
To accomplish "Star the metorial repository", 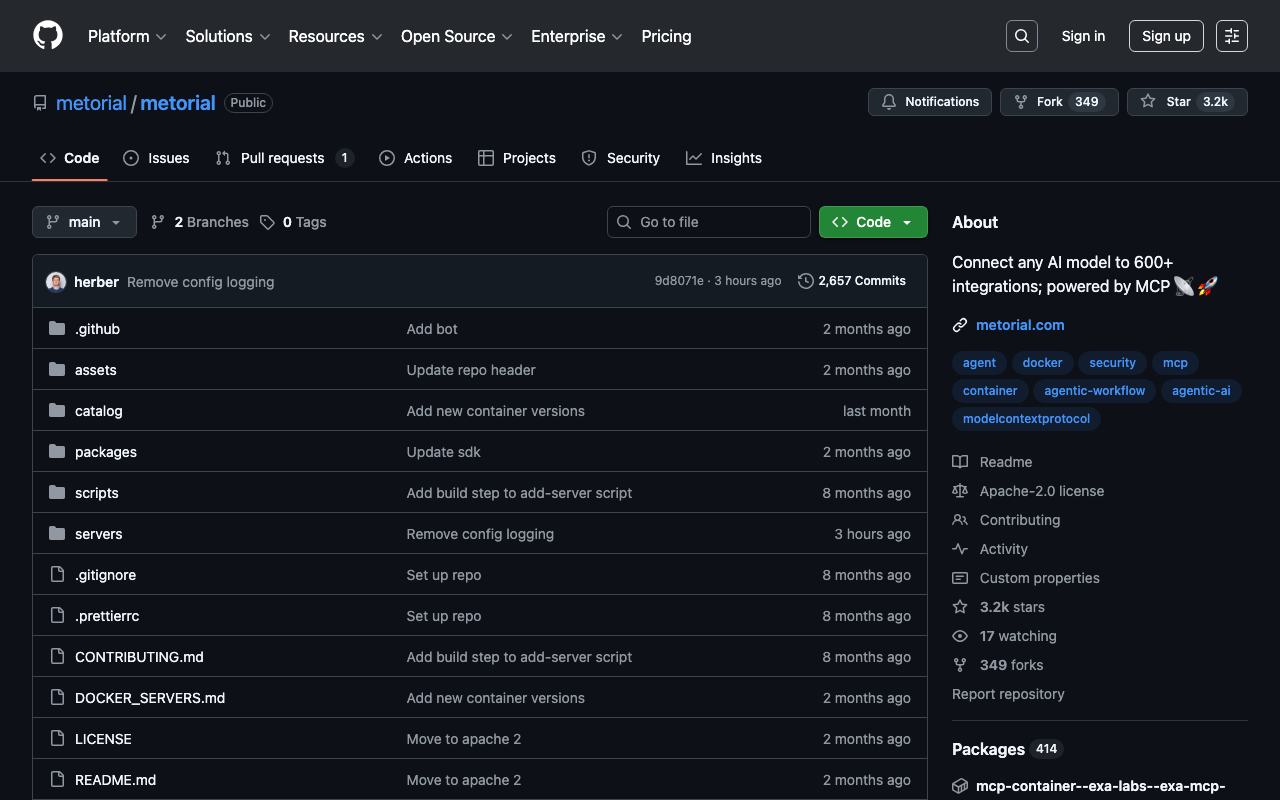I will [x=1166, y=102].
